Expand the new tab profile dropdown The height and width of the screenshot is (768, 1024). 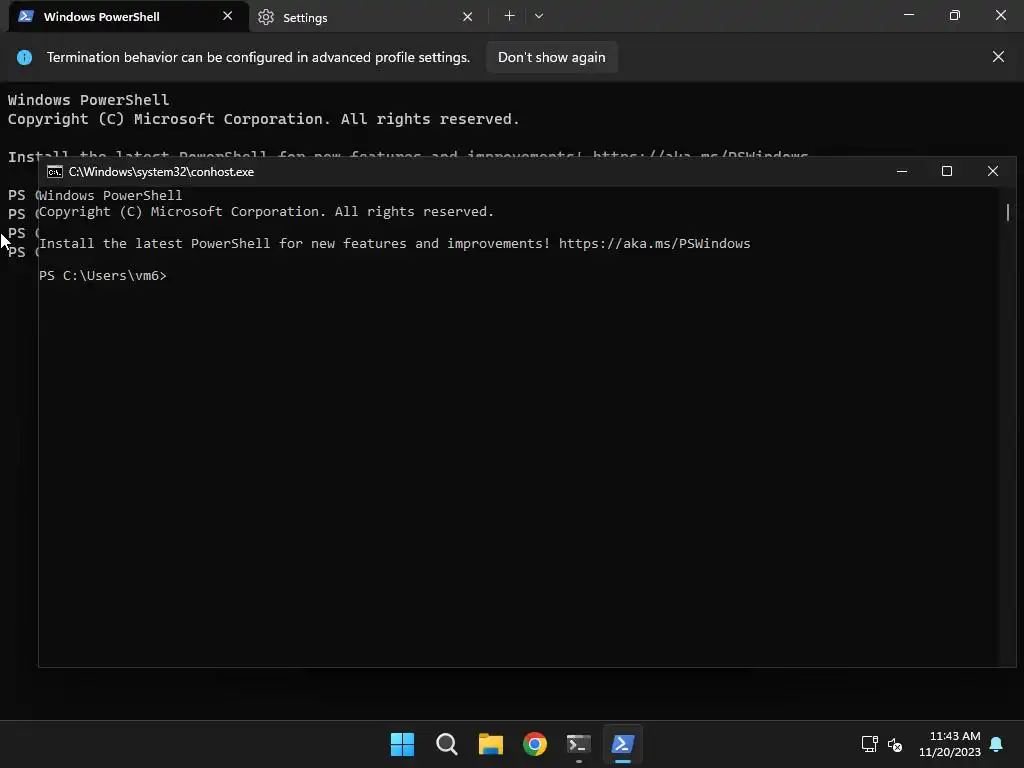click(539, 16)
